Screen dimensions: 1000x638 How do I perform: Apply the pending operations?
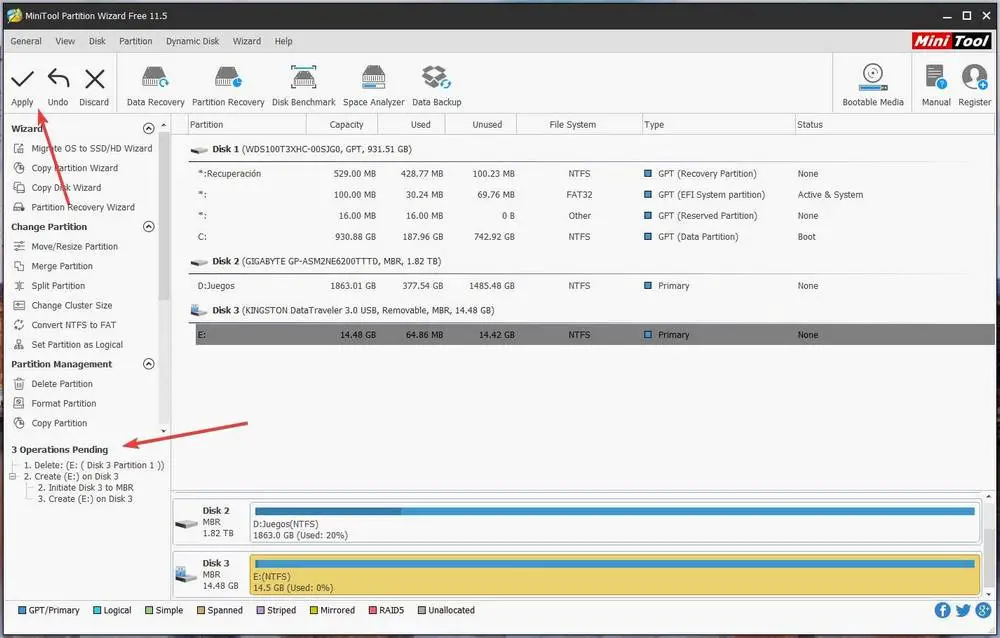coord(22,87)
